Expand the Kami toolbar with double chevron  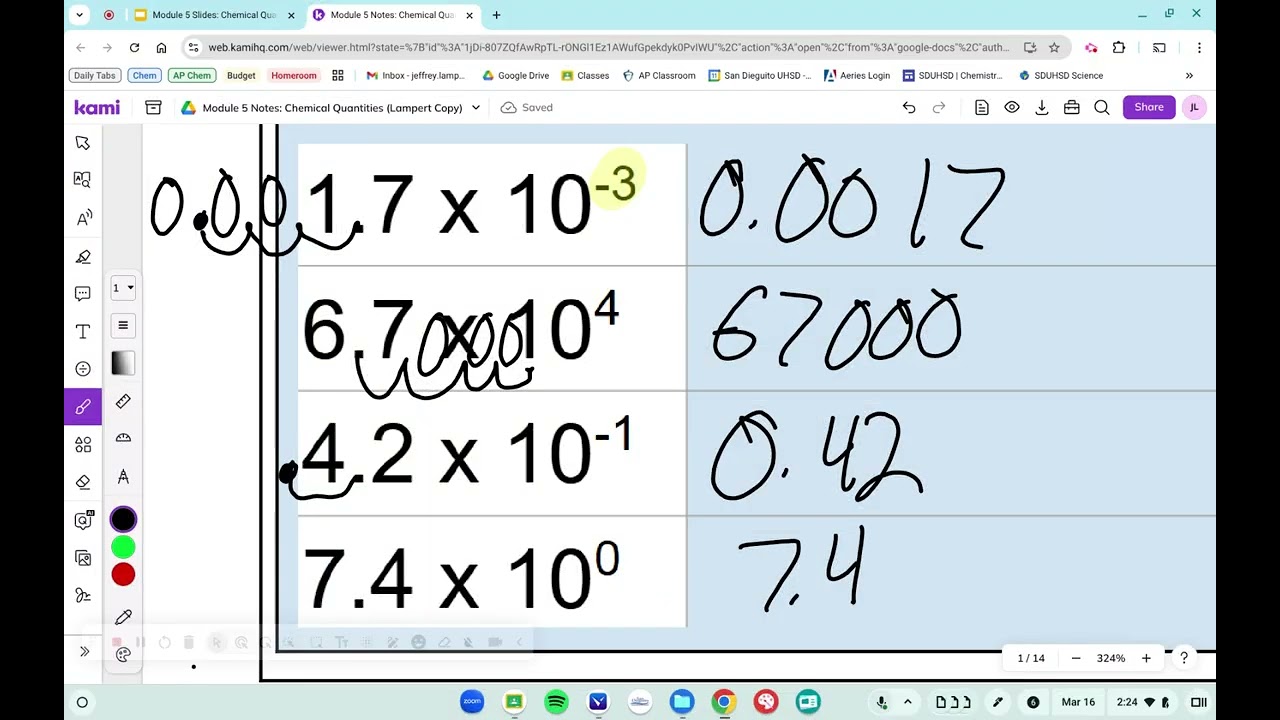[x=84, y=652]
